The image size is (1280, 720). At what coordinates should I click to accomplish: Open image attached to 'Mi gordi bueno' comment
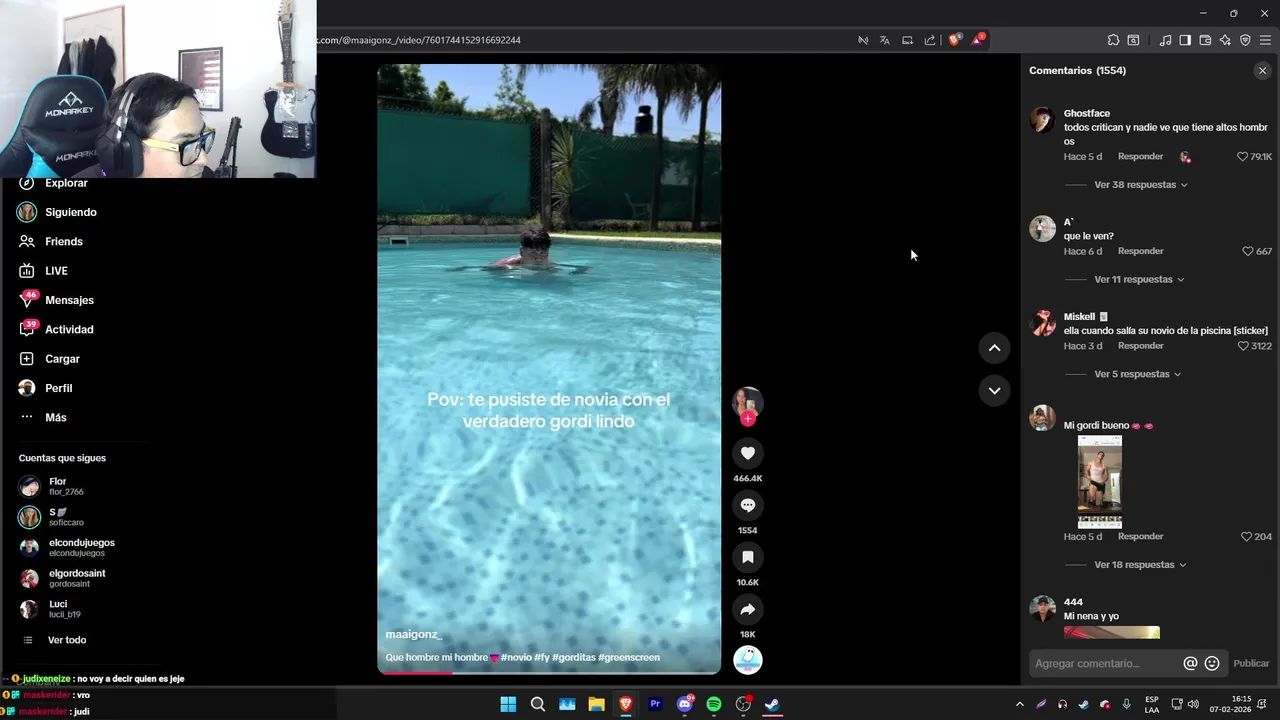click(1100, 482)
